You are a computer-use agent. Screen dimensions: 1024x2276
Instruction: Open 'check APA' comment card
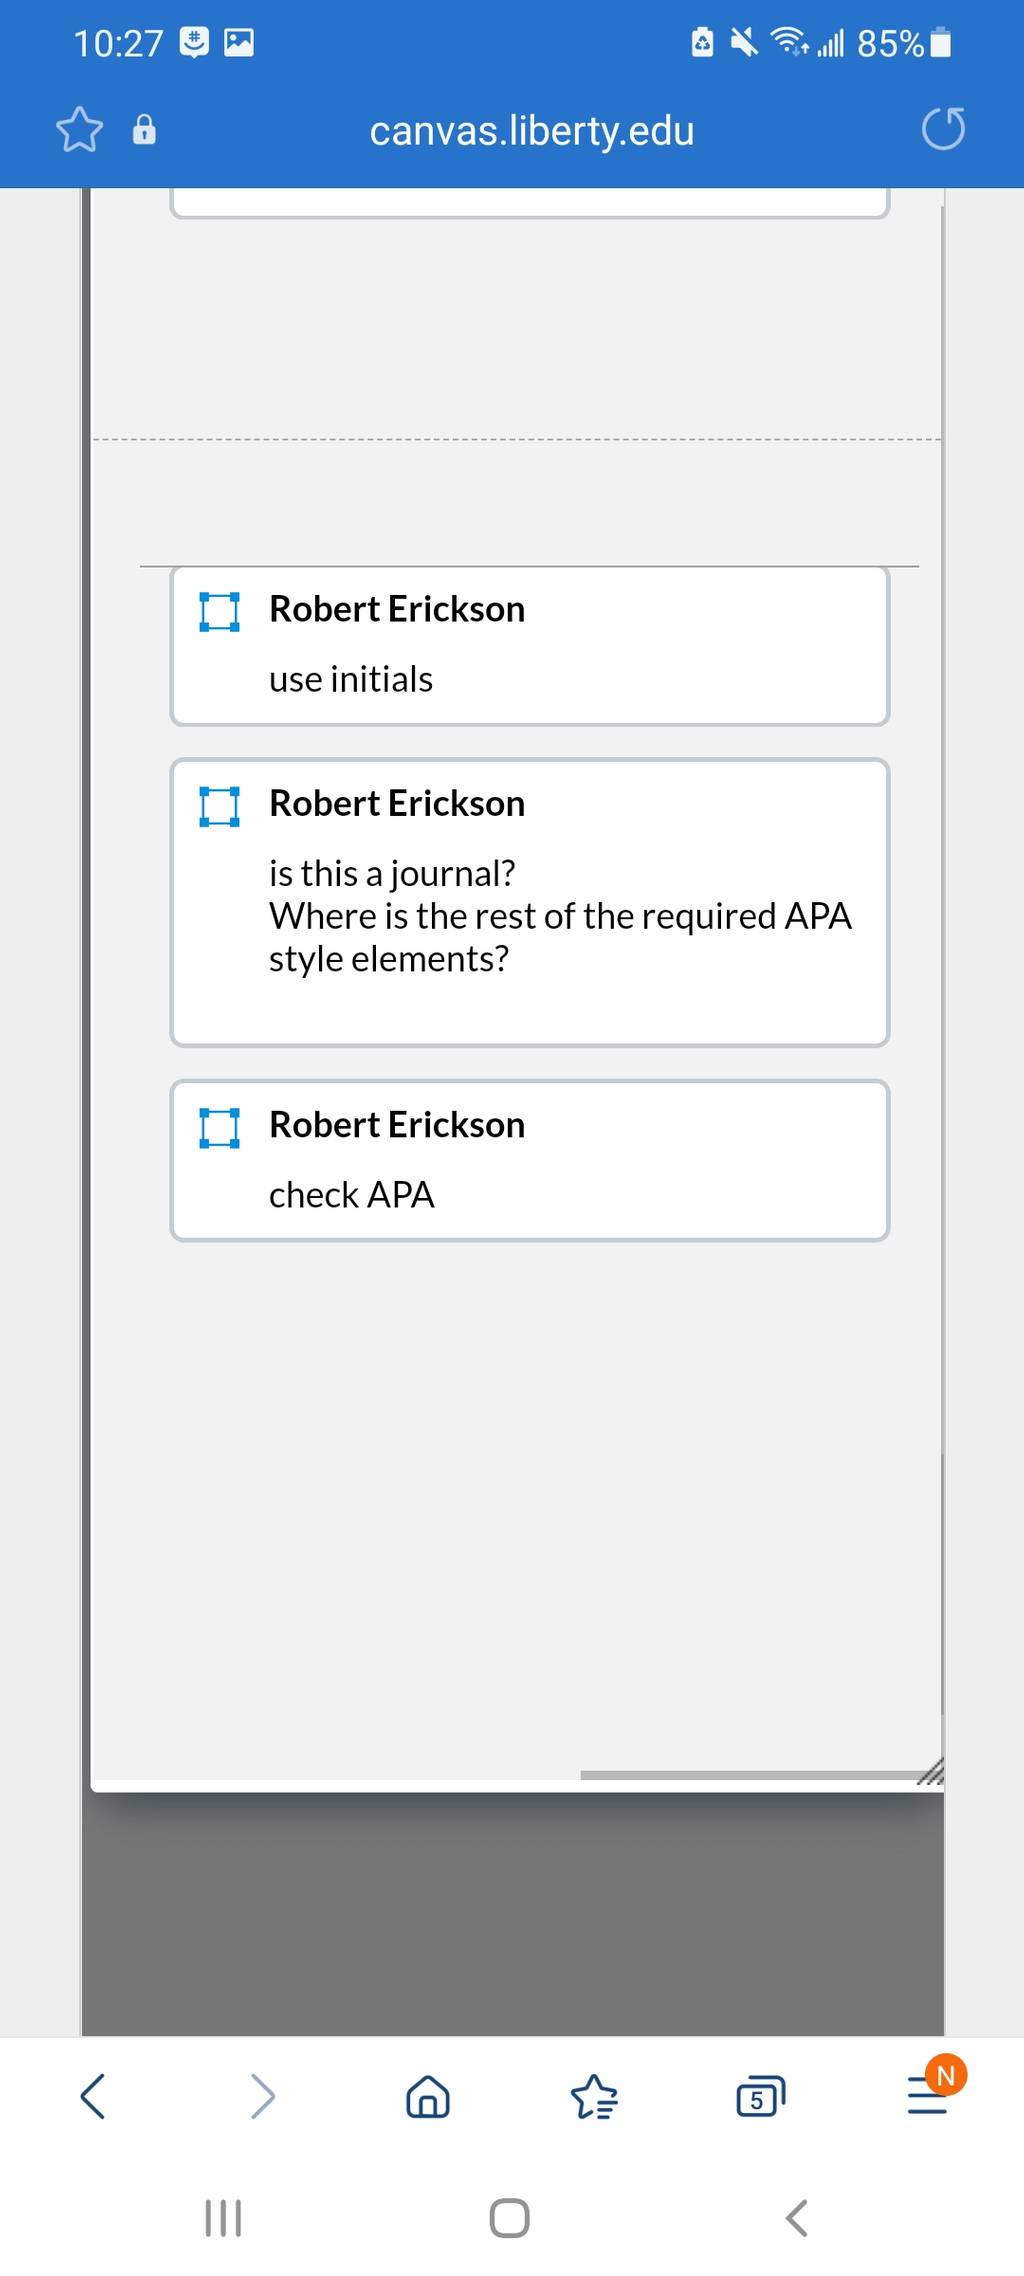[530, 1161]
